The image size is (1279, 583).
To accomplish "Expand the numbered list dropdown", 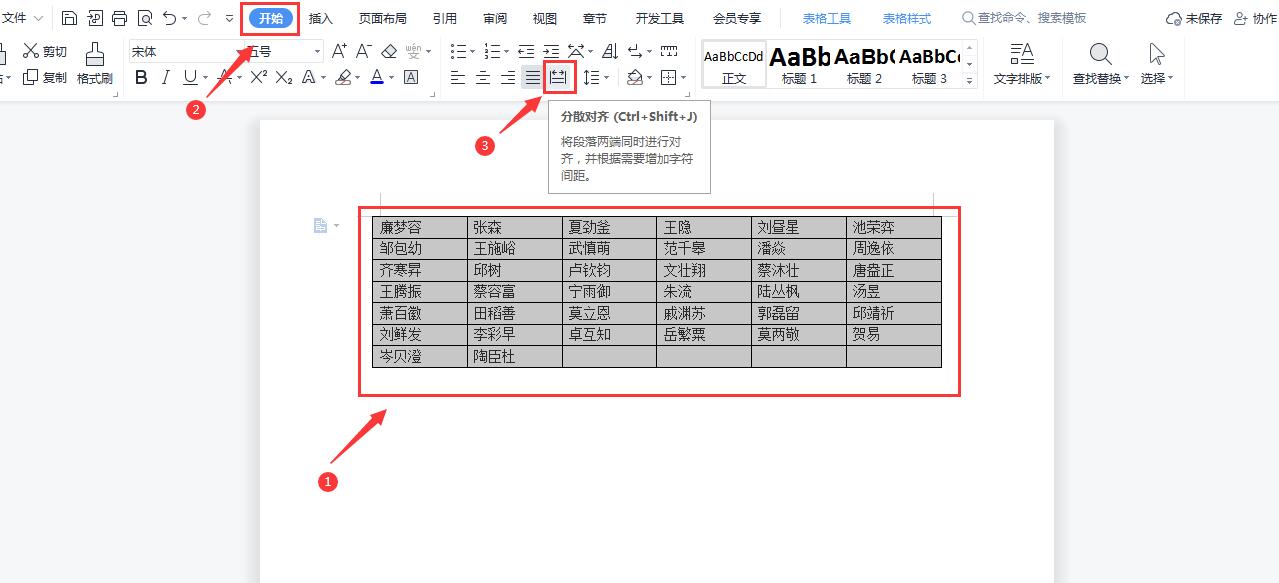I will (507, 51).
